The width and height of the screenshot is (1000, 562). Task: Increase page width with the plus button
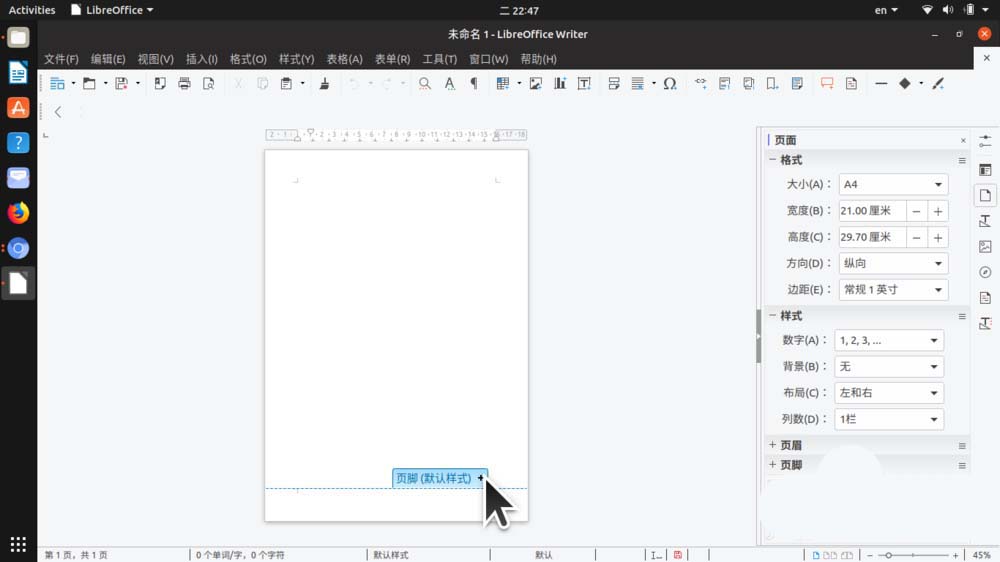coord(938,211)
